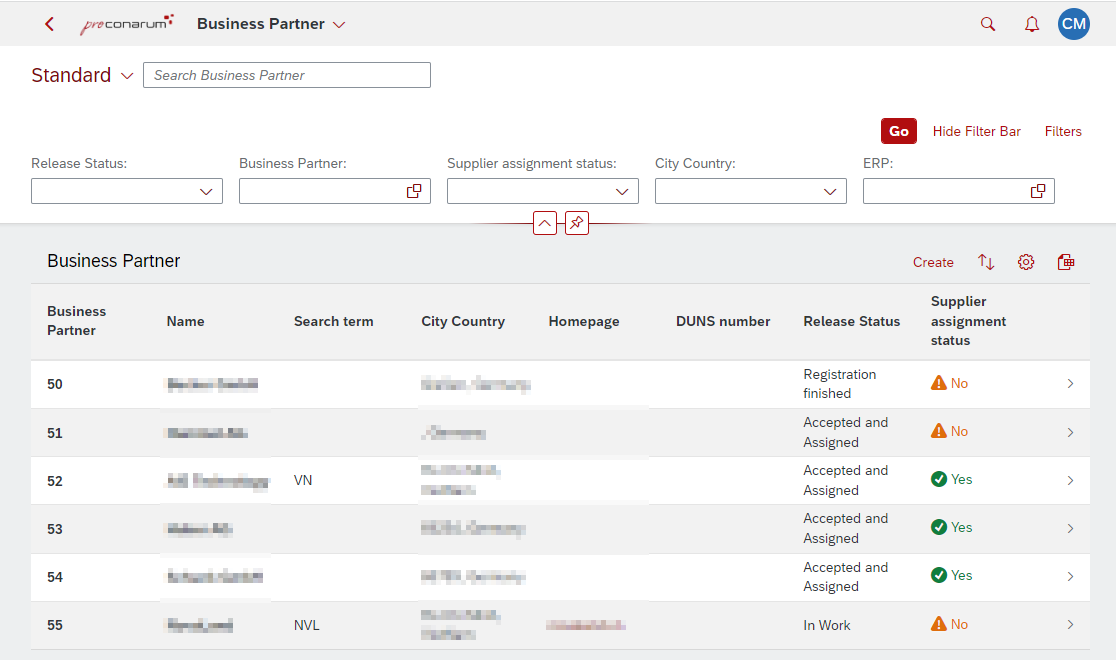
Task: Open the Standard view selector
Action: coord(82,75)
